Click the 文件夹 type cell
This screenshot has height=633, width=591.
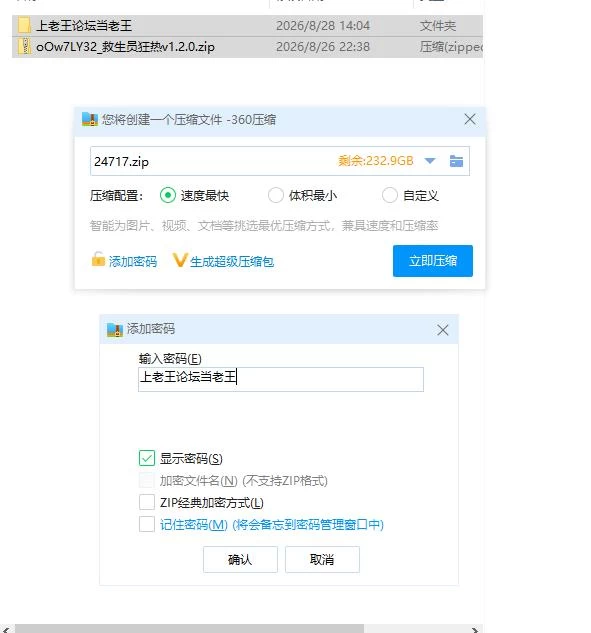[x=438, y=25]
